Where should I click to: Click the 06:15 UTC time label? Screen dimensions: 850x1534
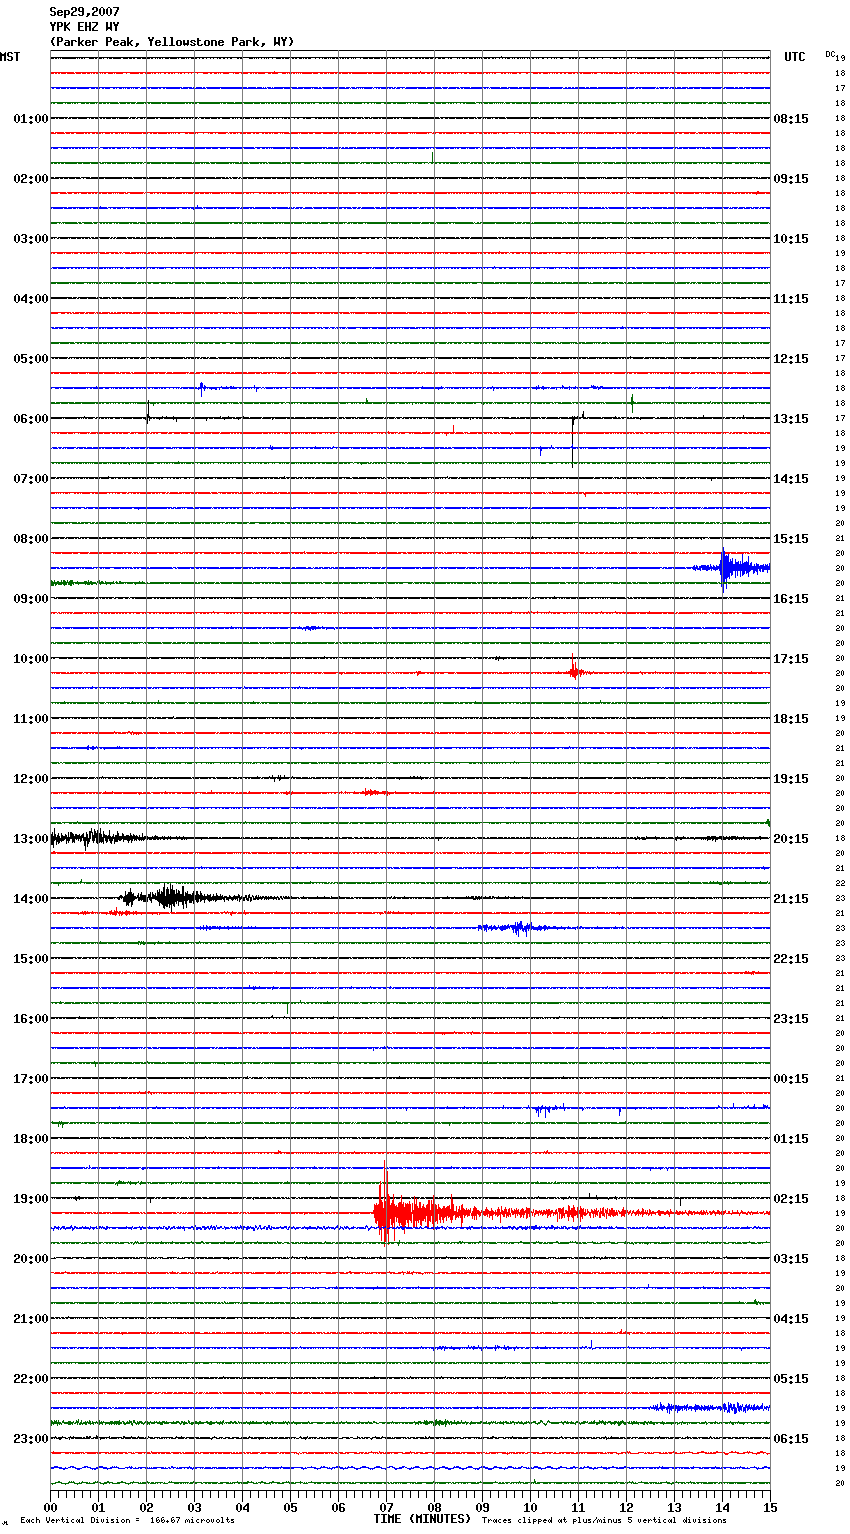(x=791, y=1439)
